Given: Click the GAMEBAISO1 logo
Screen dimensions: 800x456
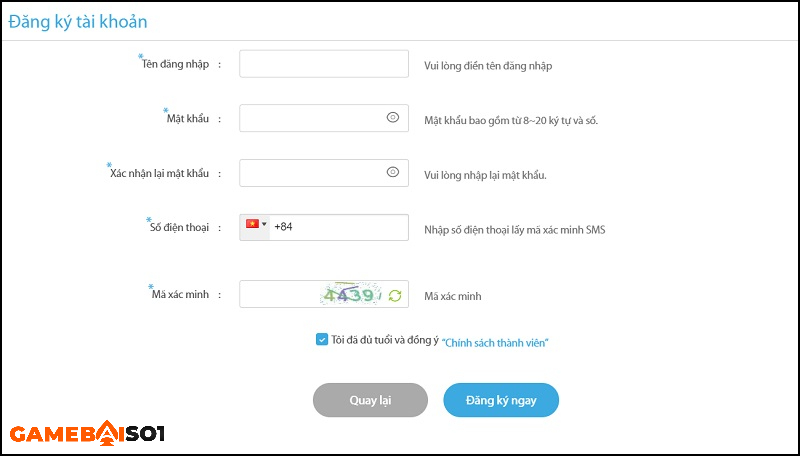Looking at the screenshot, I should pos(87,433).
